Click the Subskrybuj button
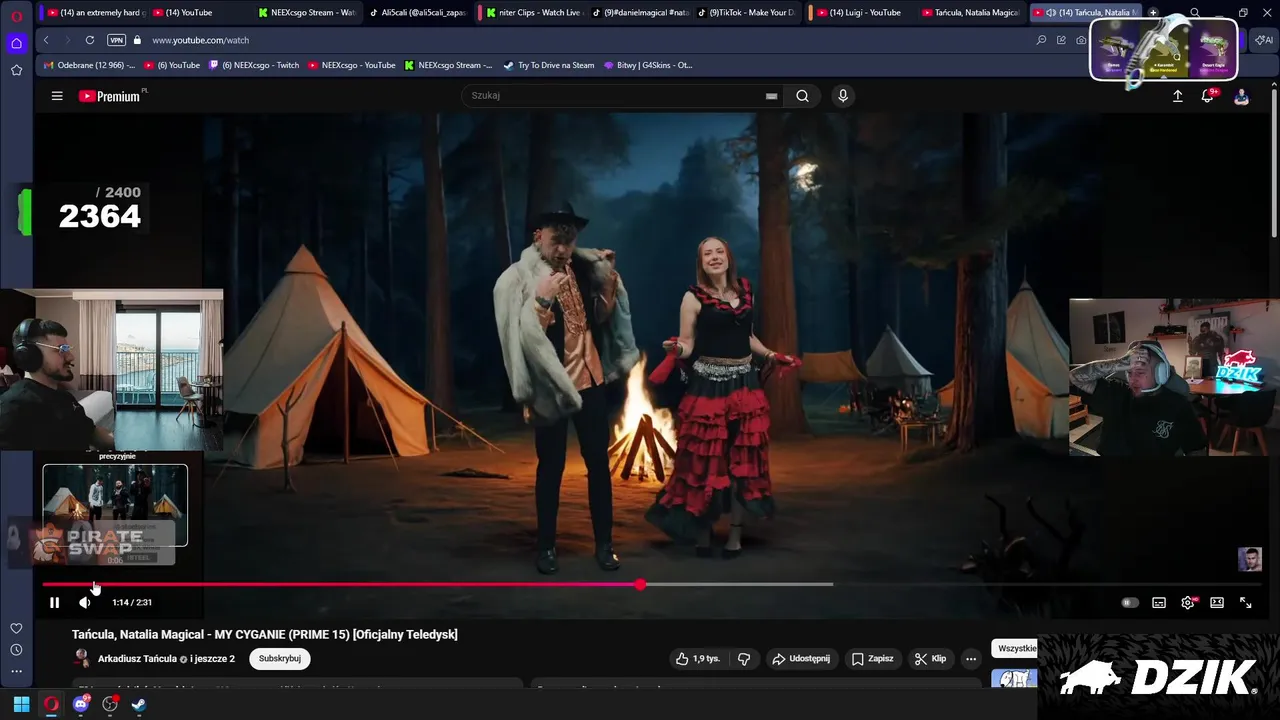The width and height of the screenshot is (1280, 720). 280,659
